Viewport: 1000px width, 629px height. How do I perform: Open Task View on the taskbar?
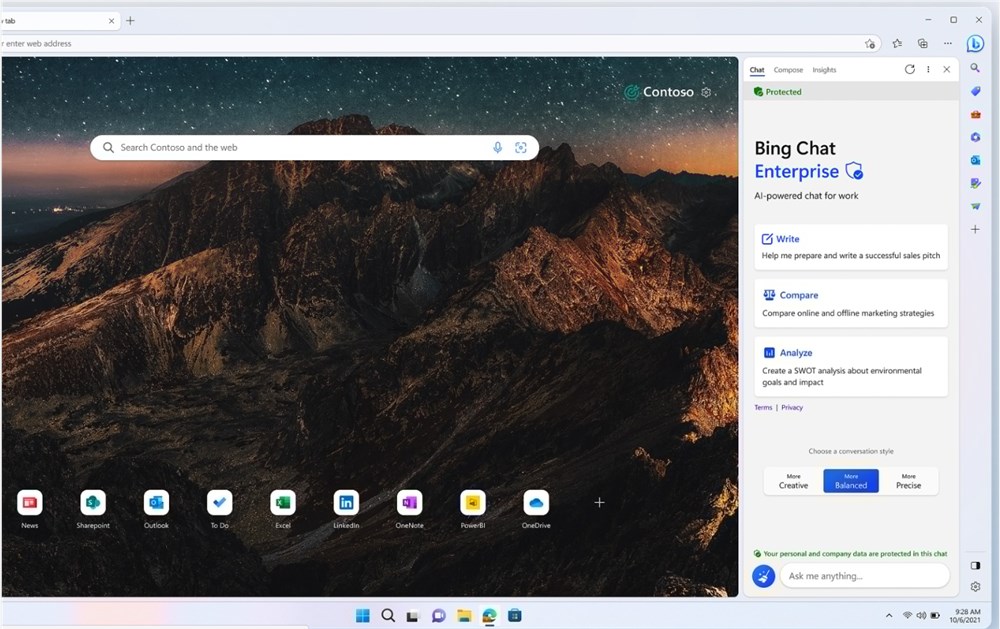coord(413,616)
